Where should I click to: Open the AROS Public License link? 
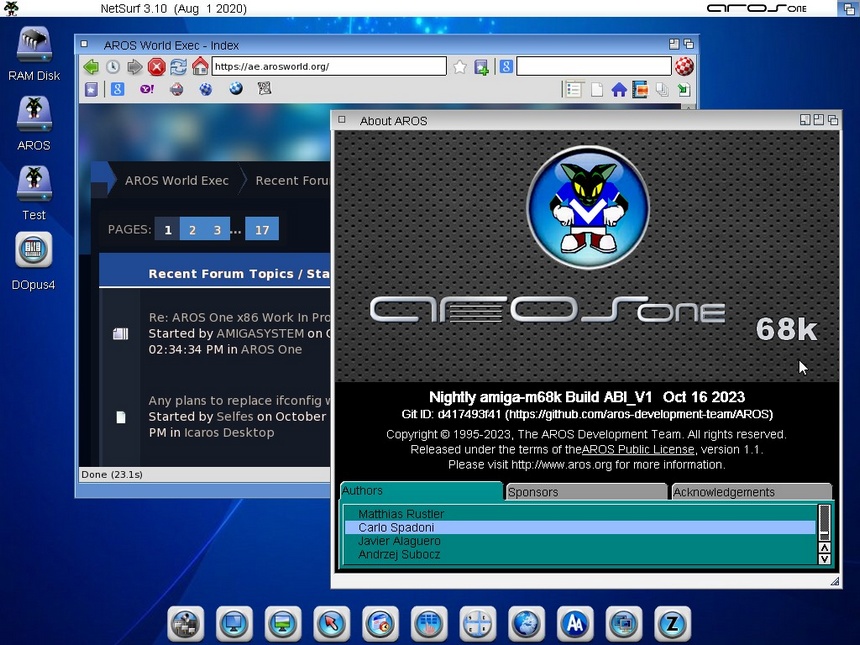pos(638,450)
